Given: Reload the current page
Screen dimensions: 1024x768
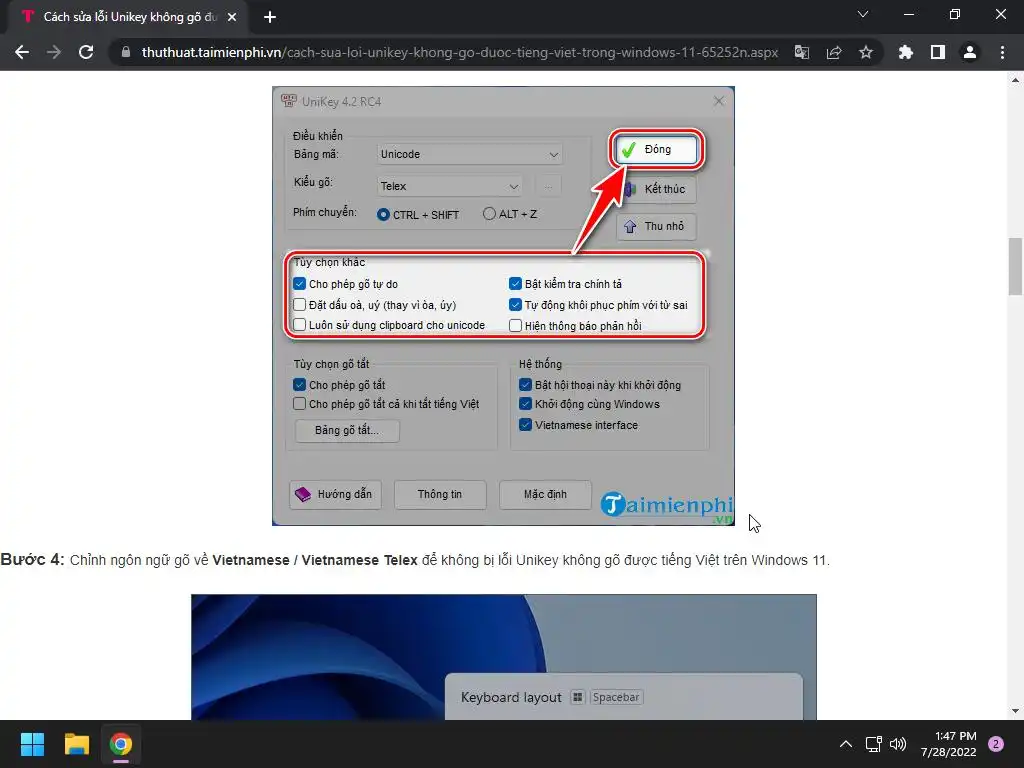Looking at the screenshot, I should tap(86, 52).
